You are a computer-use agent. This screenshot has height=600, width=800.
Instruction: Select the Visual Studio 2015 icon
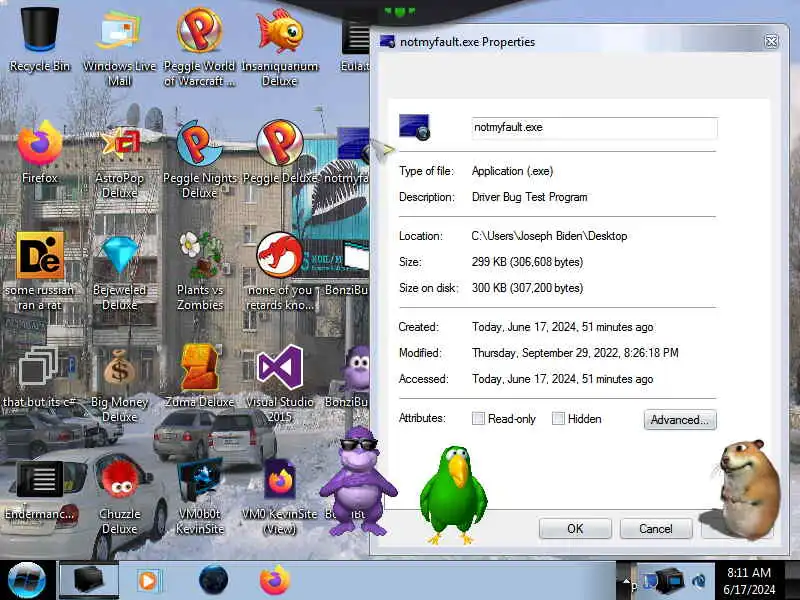coord(280,384)
